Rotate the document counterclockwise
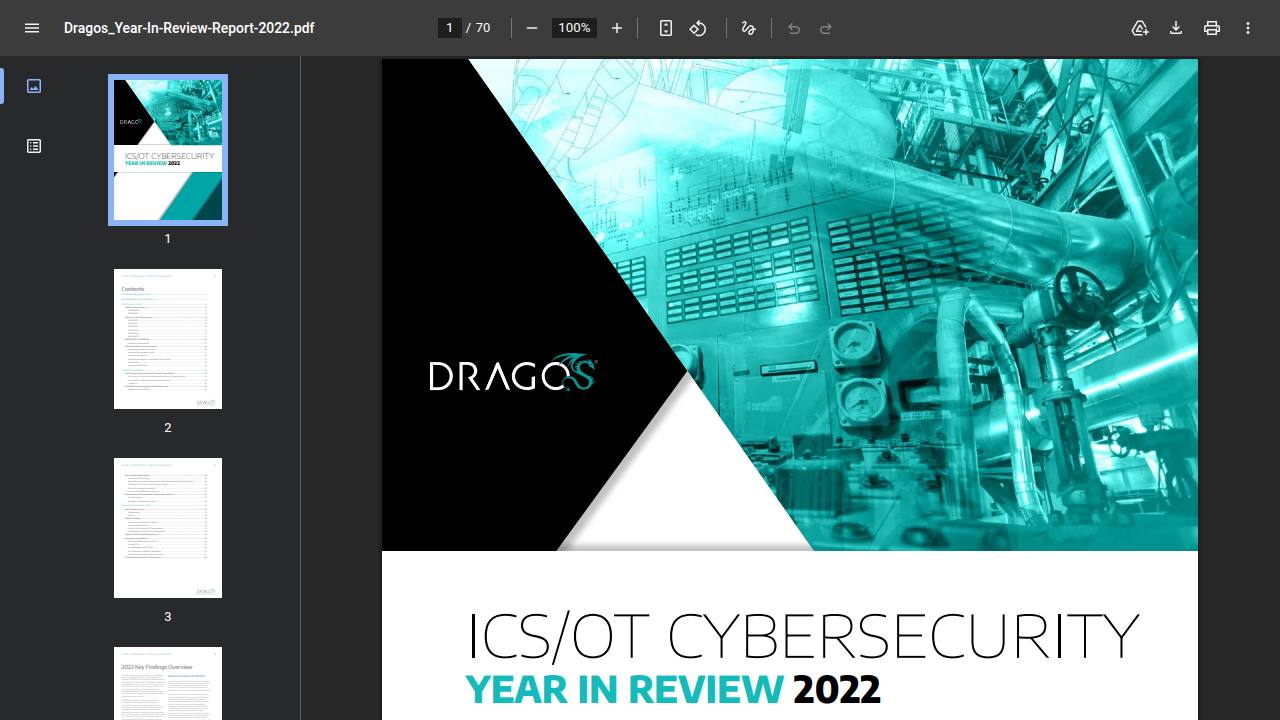Image resolution: width=1280 pixels, height=720 pixels. 698,28
